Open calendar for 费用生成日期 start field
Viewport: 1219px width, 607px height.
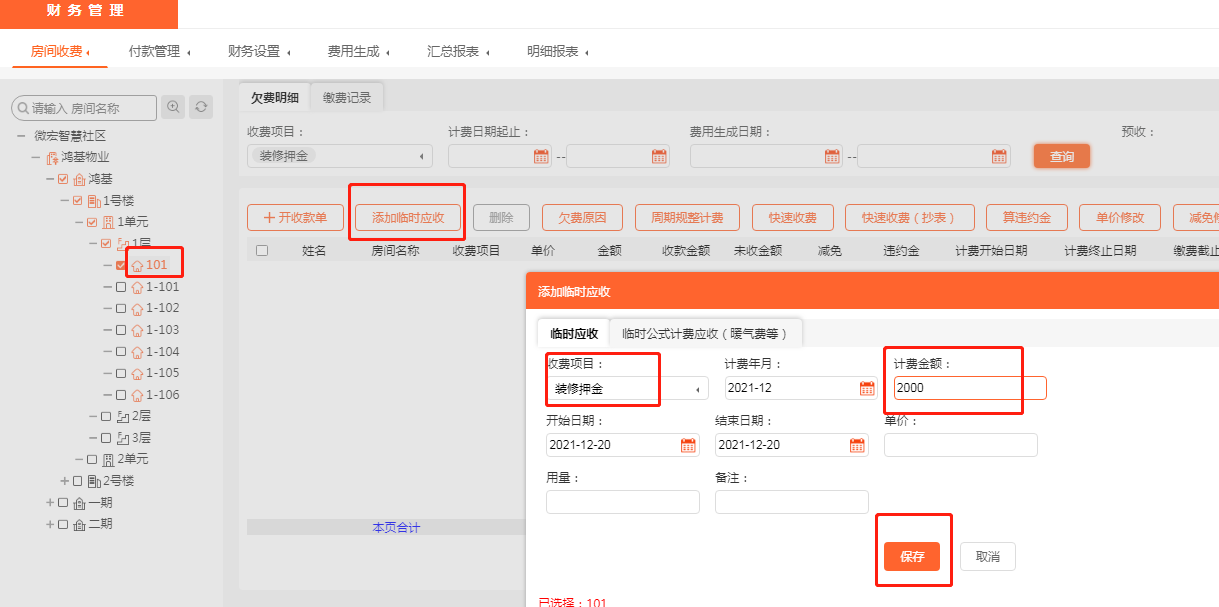[x=832, y=156]
